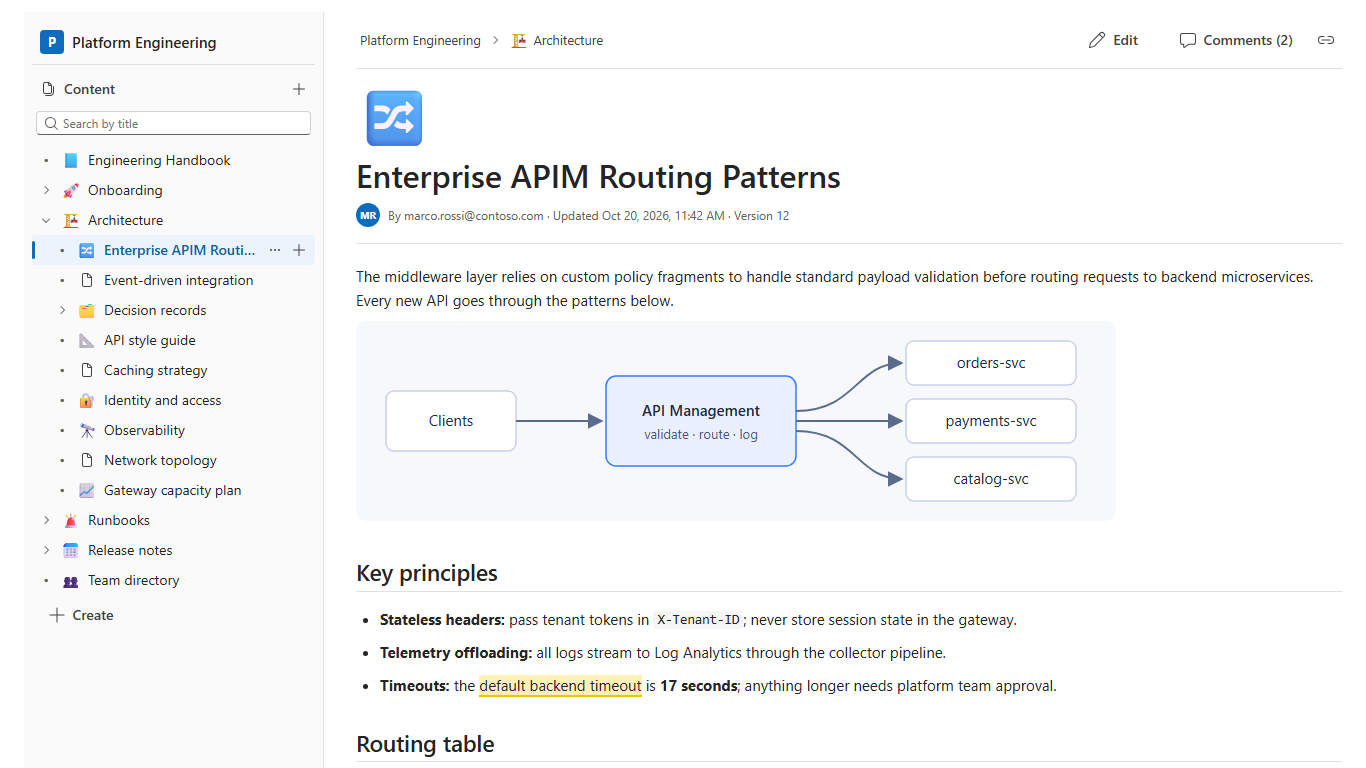The image size is (1366, 768).
Task: Add a subpage with plus beside Enterprise APIM
Action: coord(299,250)
